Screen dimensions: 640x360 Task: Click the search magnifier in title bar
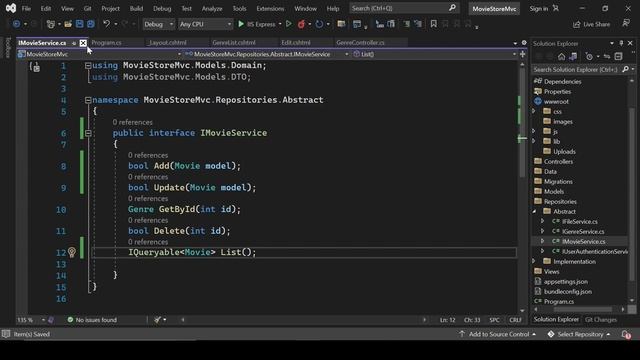[452, 8]
